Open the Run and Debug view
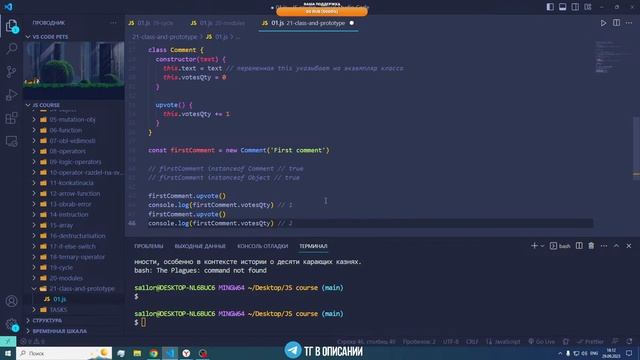The image size is (640, 360). tap(11, 95)
